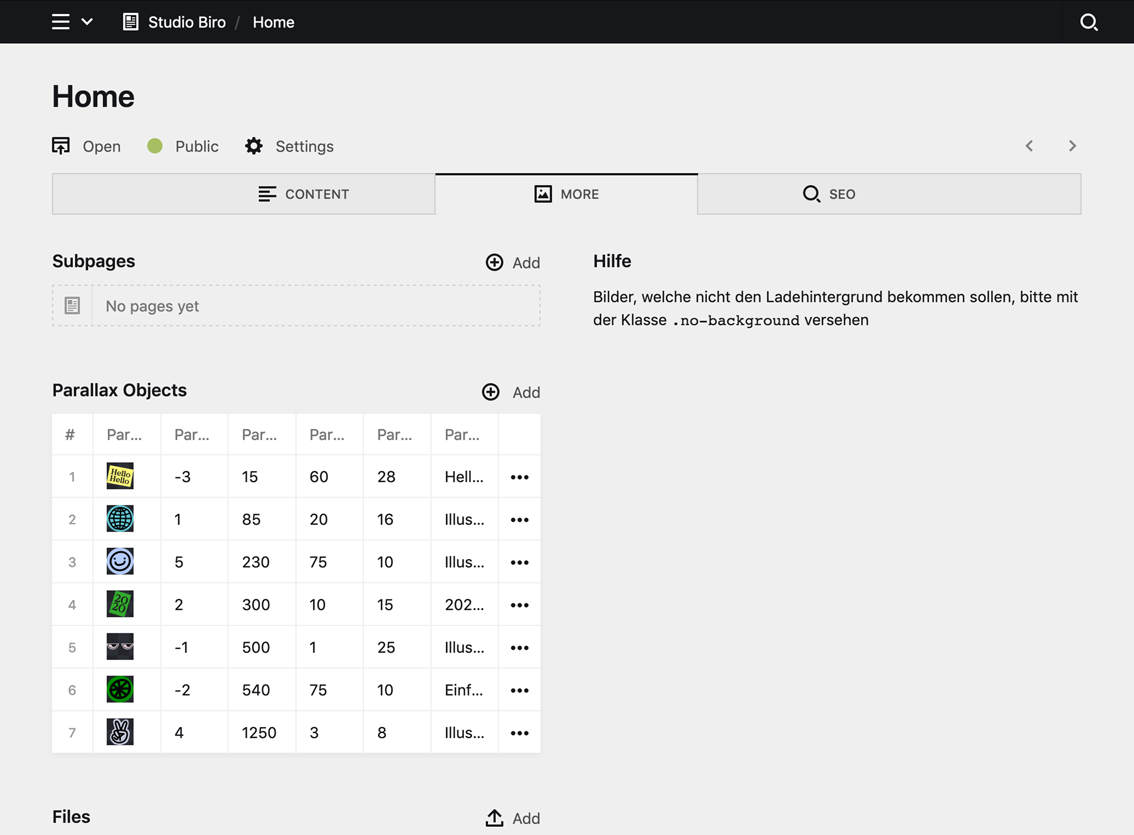This screenshot has width=1134, height=835.
Task: Open options menu for the first parallax object
Action: 519,477
